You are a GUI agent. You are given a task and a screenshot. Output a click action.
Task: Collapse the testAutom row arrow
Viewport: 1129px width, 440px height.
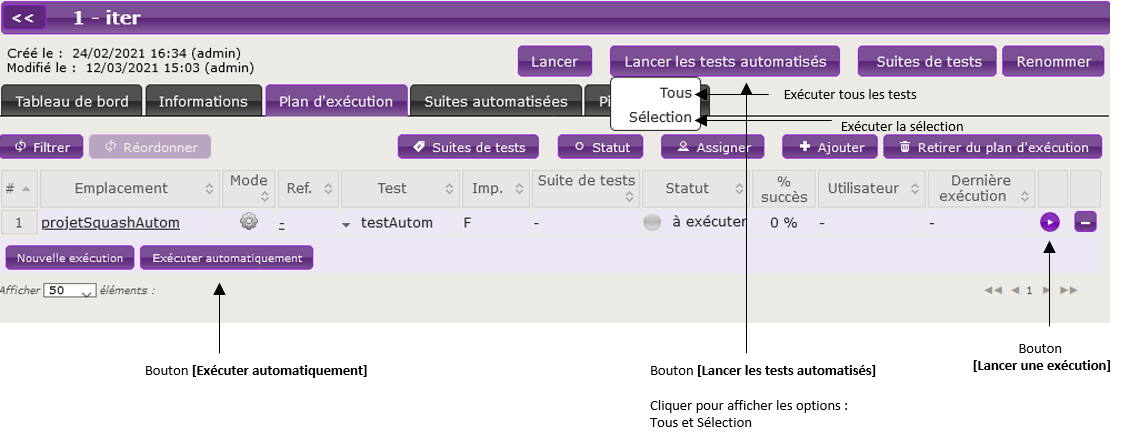[x=346, y=225]
